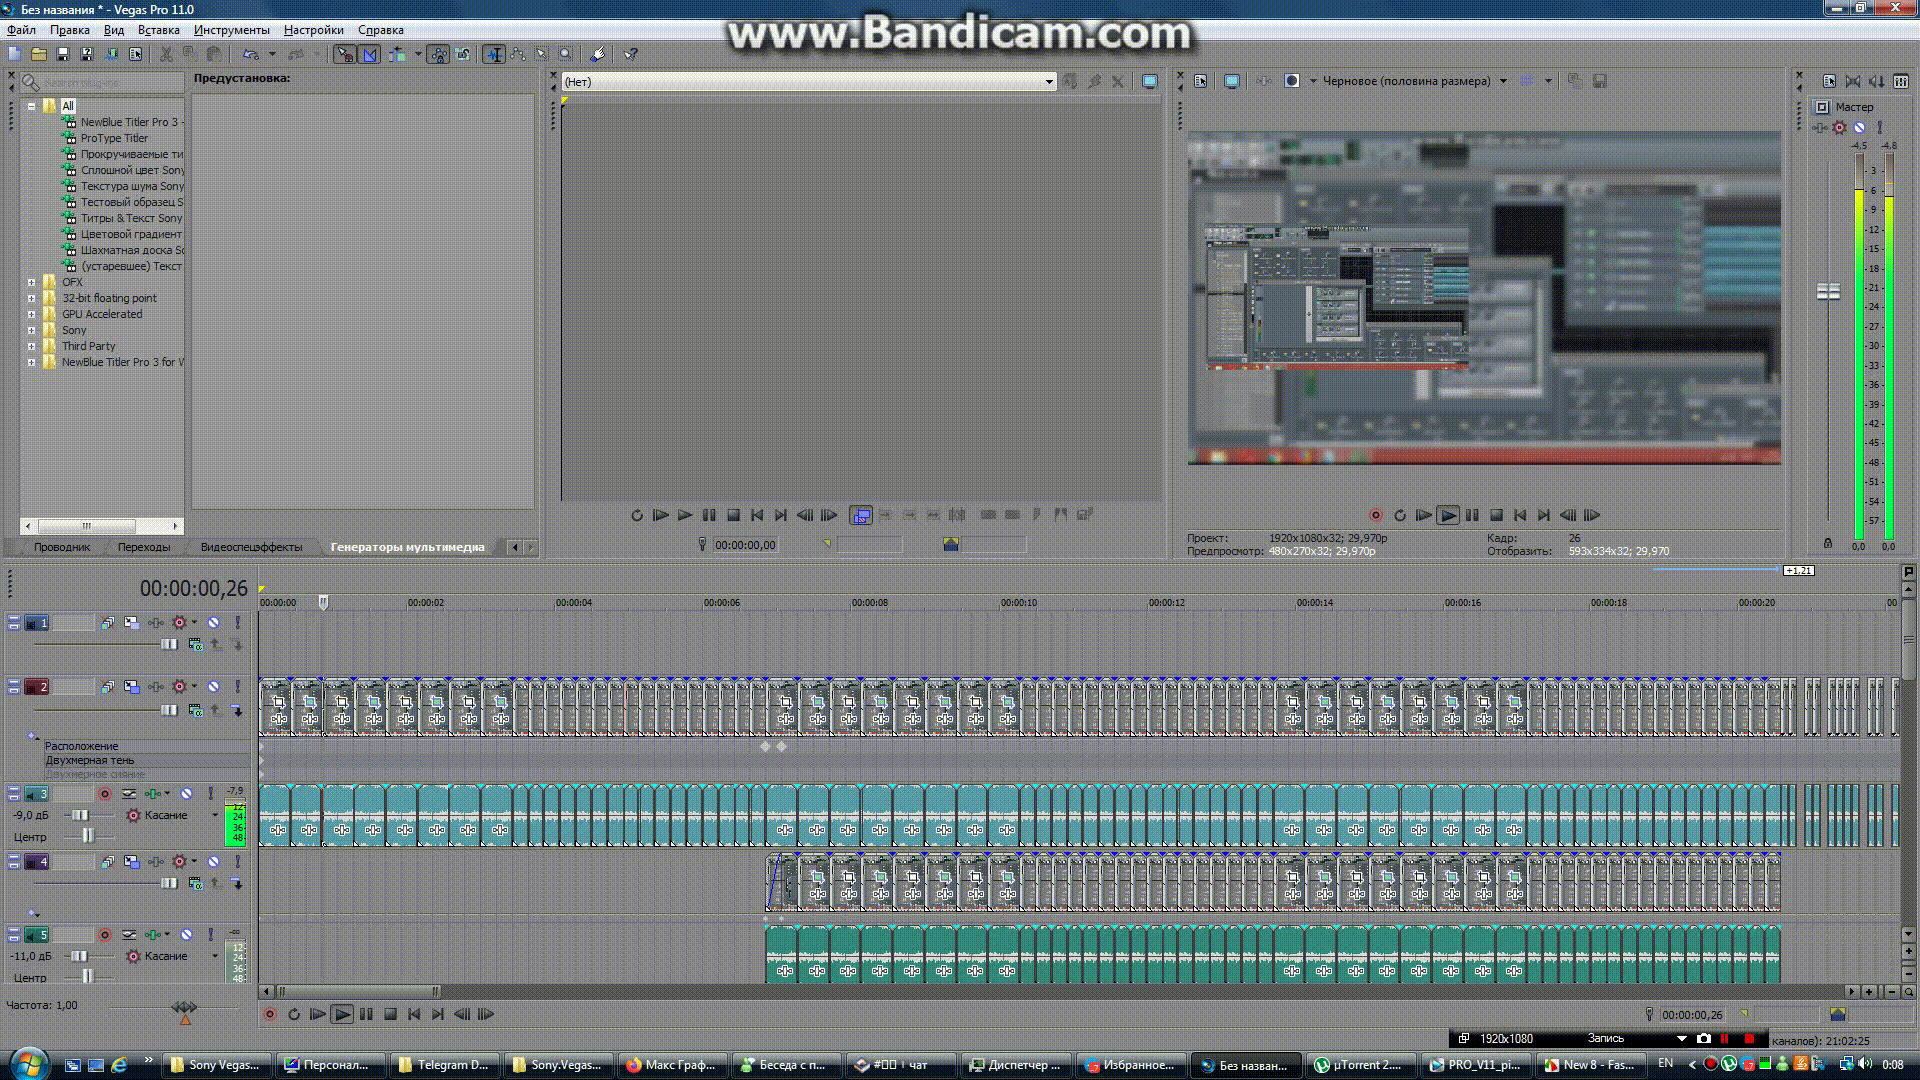Mute track 3
The height and width of the screenshot is (1080, 1920).
186,793
